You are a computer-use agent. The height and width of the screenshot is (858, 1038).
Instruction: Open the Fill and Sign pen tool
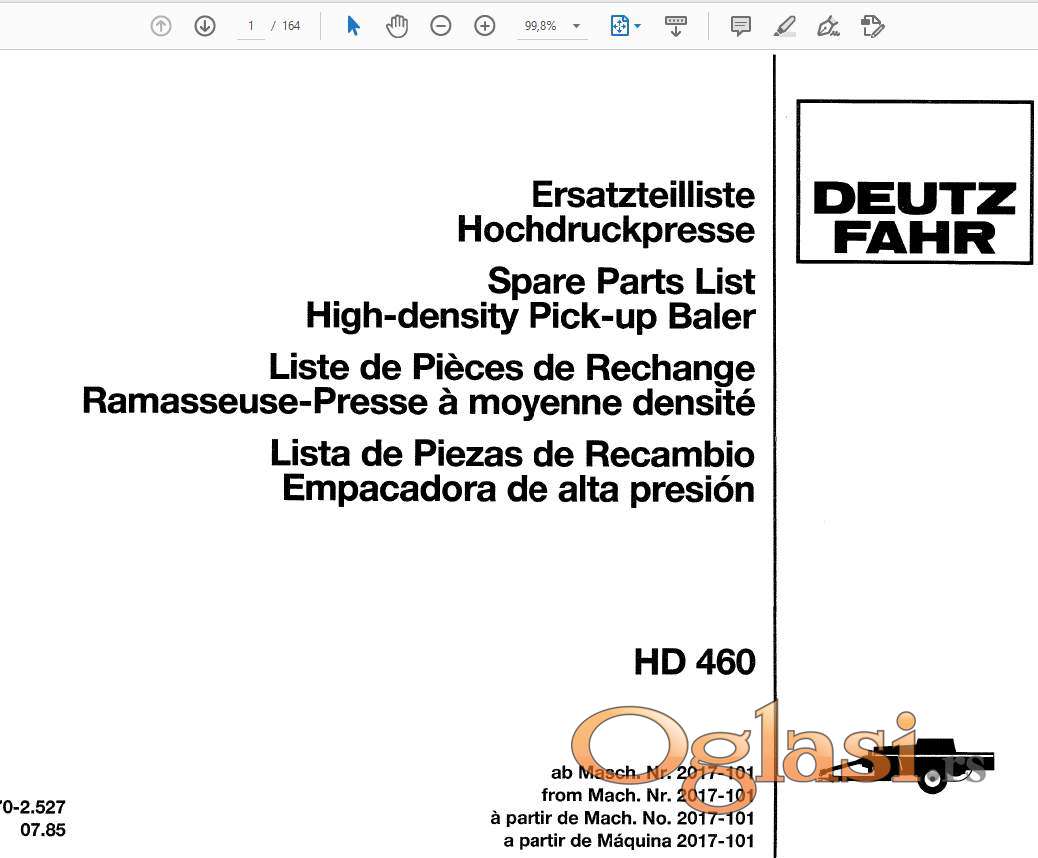(x=828, y=26)
